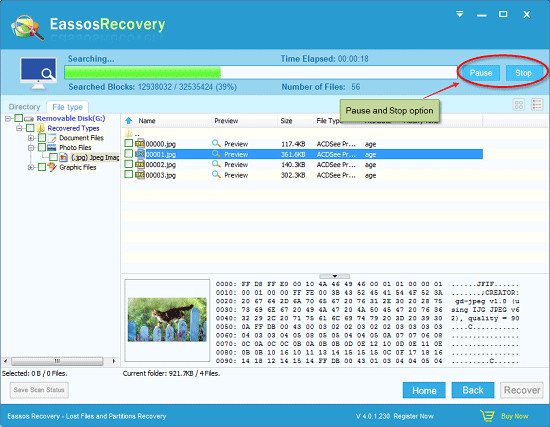The width and height of the screenshot is (550, 427).
Task: Select the Photo Files tree label
Action: click(75, 148)
